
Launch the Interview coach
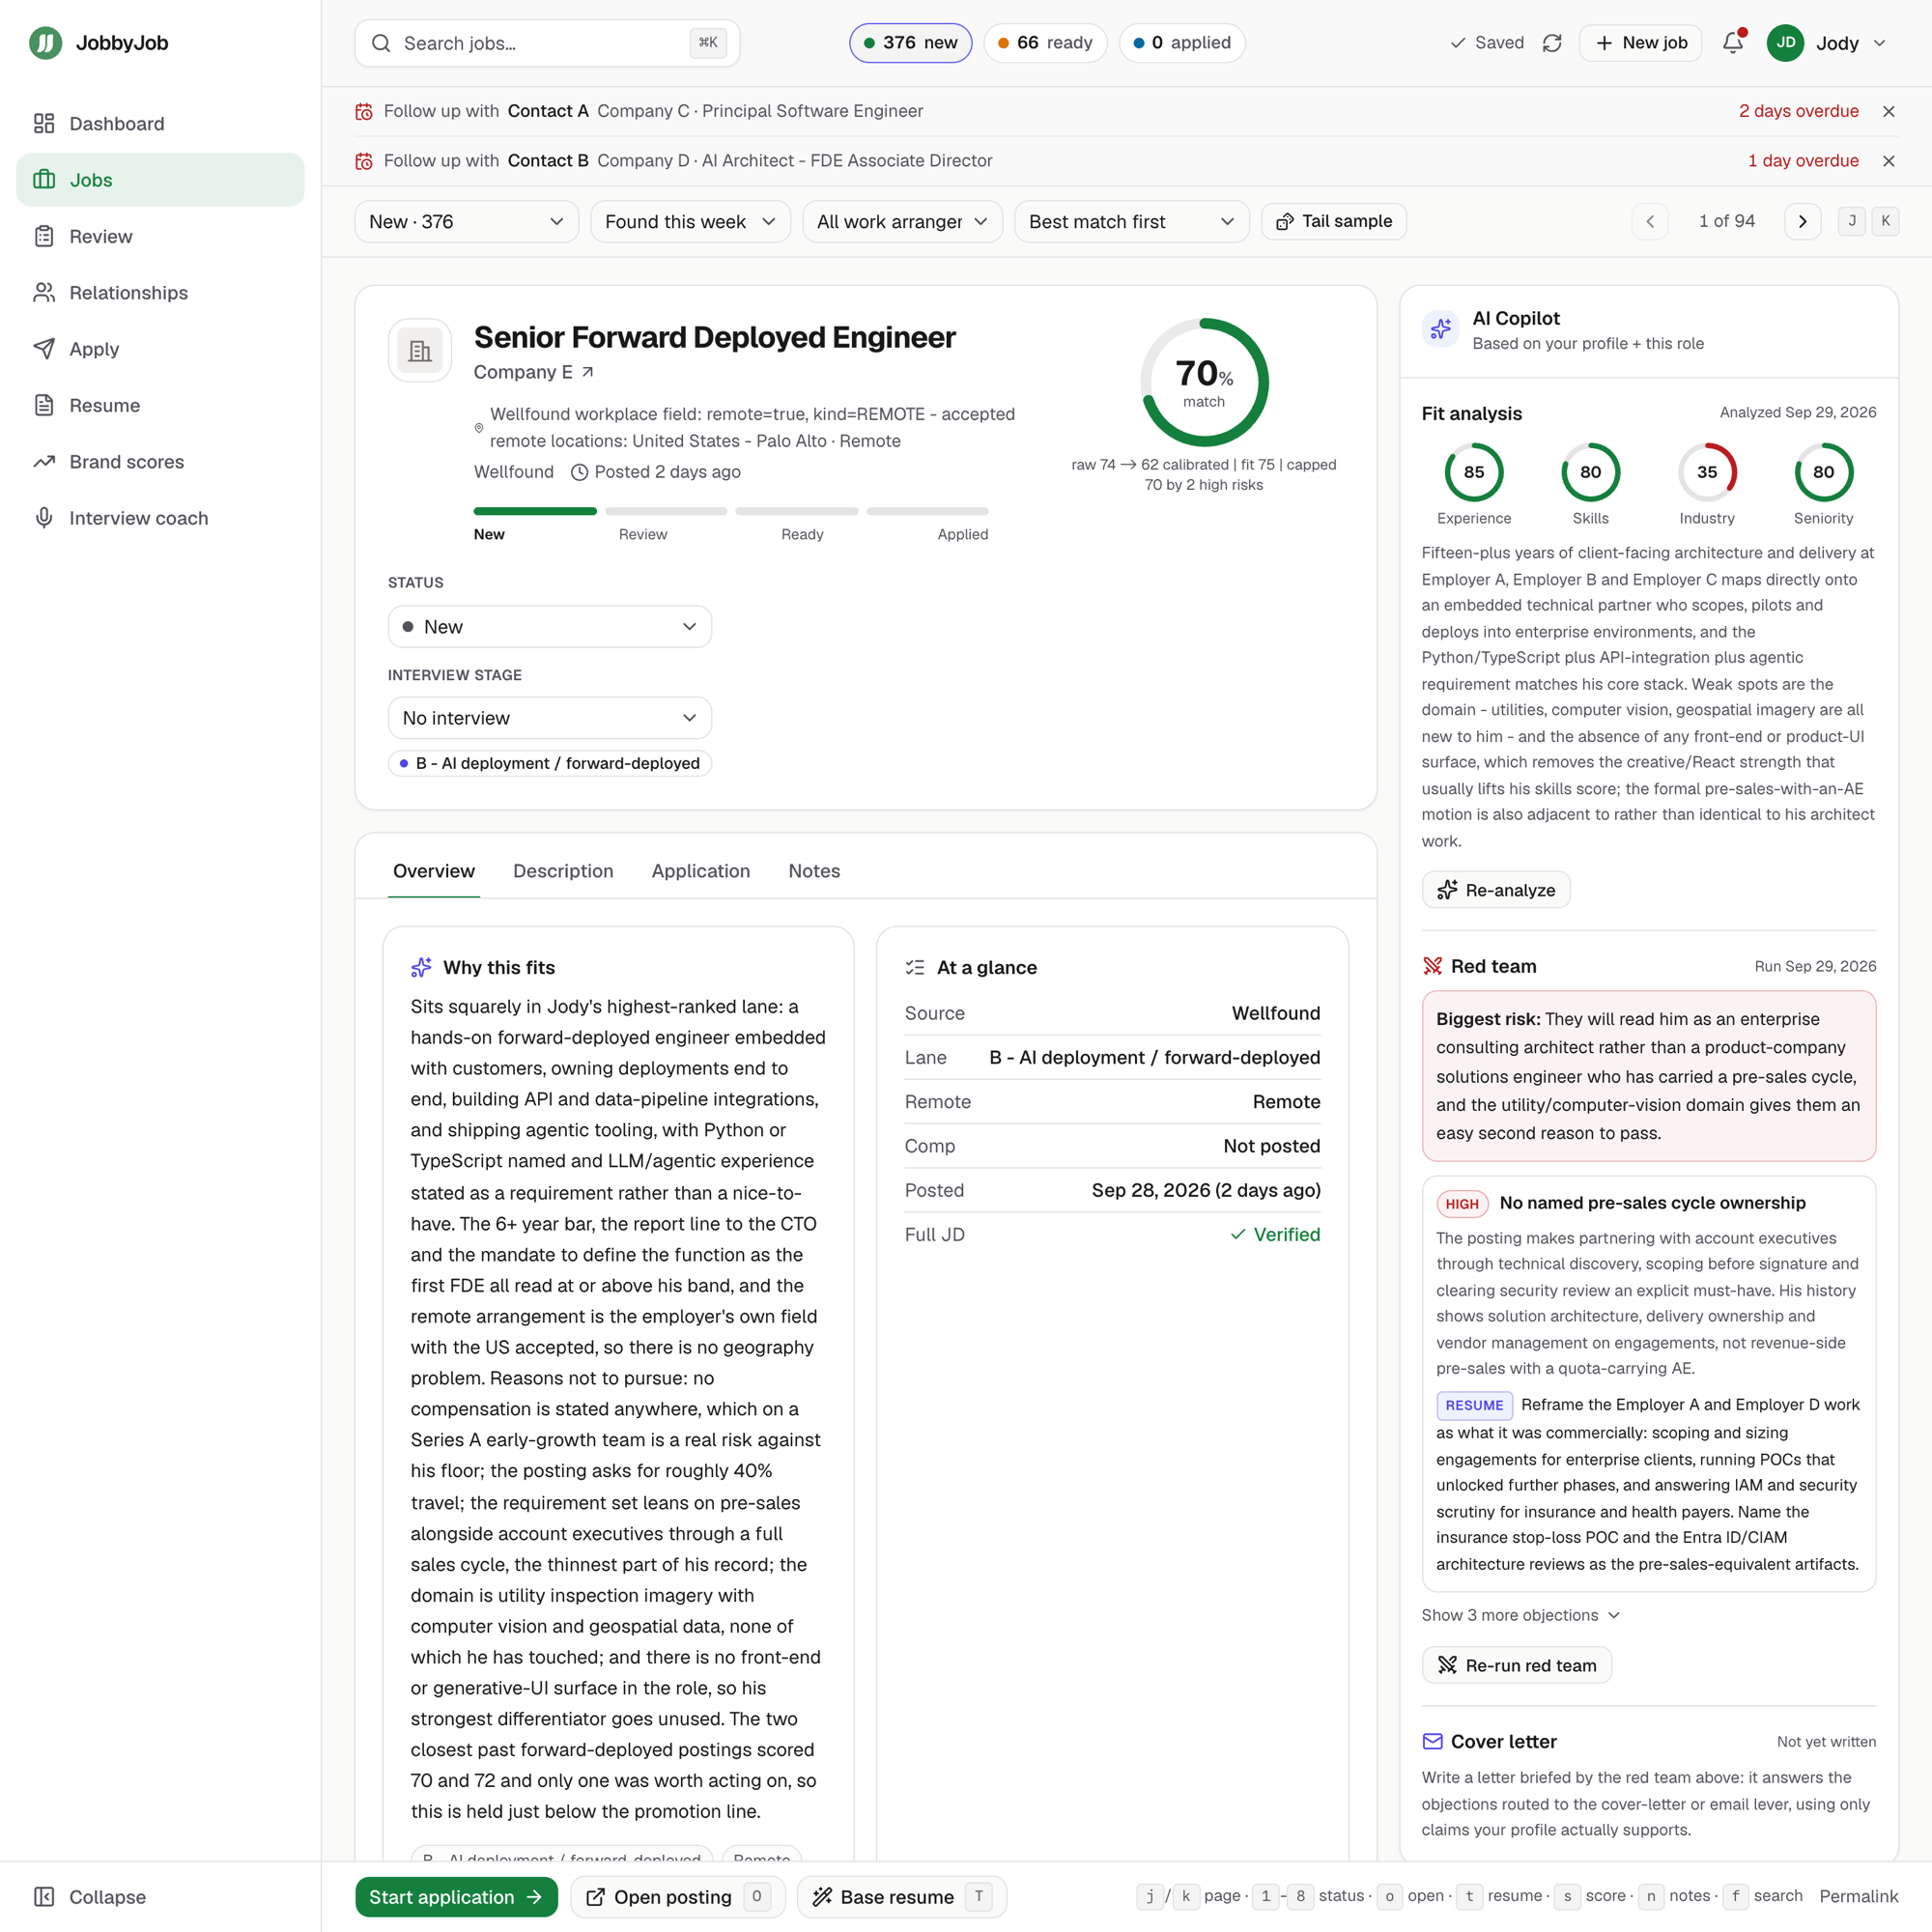[x=160, y=518]
